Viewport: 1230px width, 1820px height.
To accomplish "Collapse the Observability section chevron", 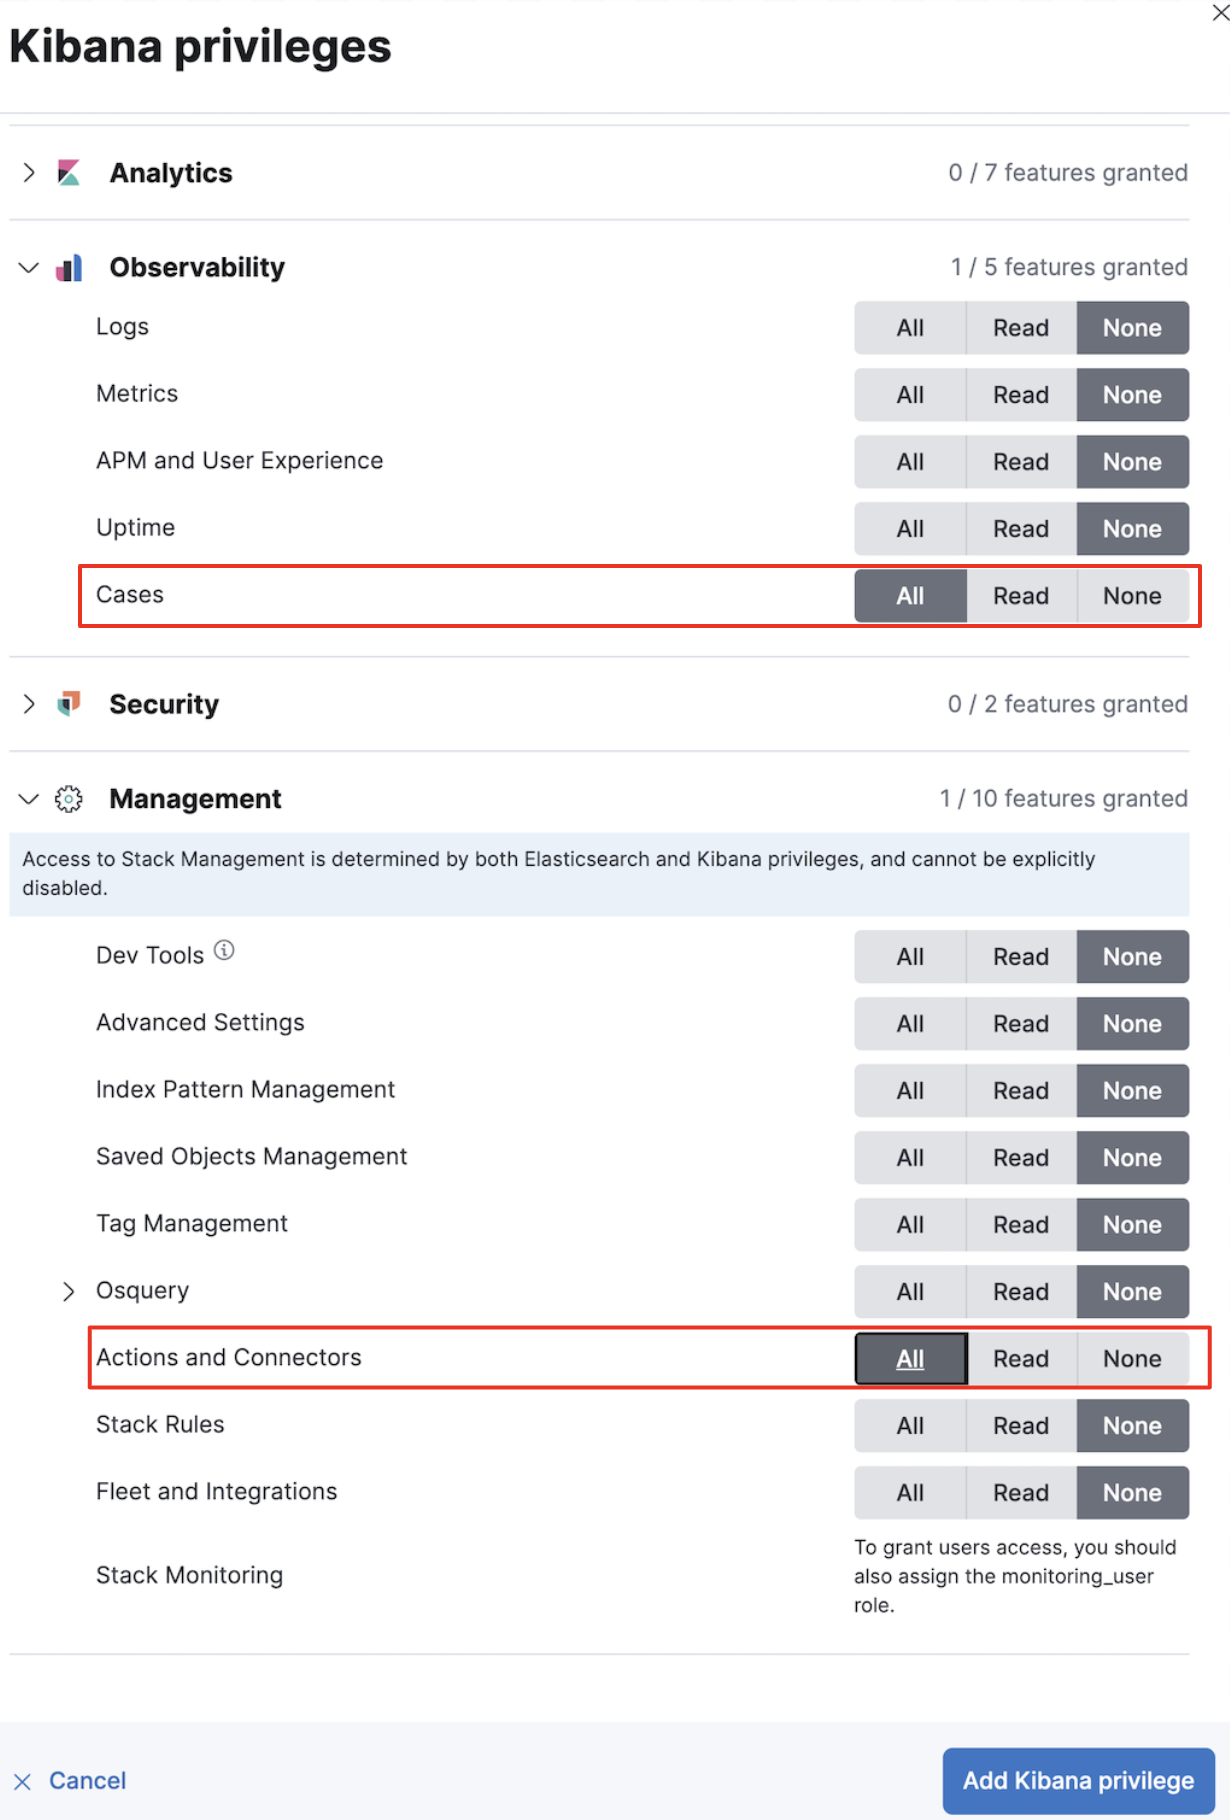I will pos(29,268).
